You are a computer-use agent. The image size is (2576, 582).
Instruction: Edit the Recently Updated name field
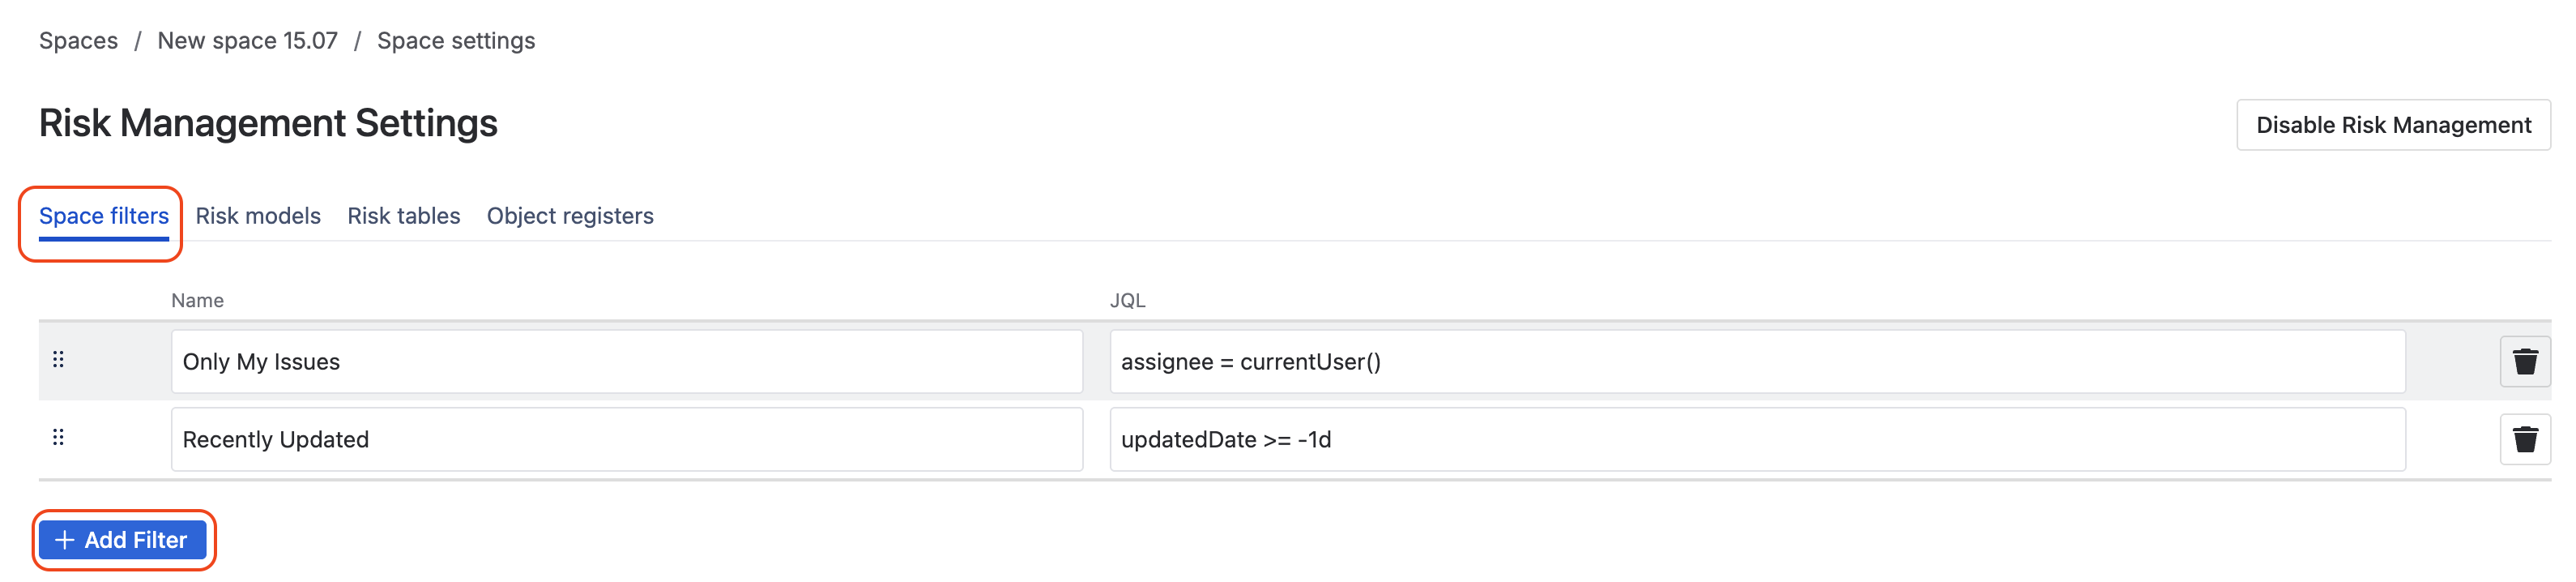[627, 440]
